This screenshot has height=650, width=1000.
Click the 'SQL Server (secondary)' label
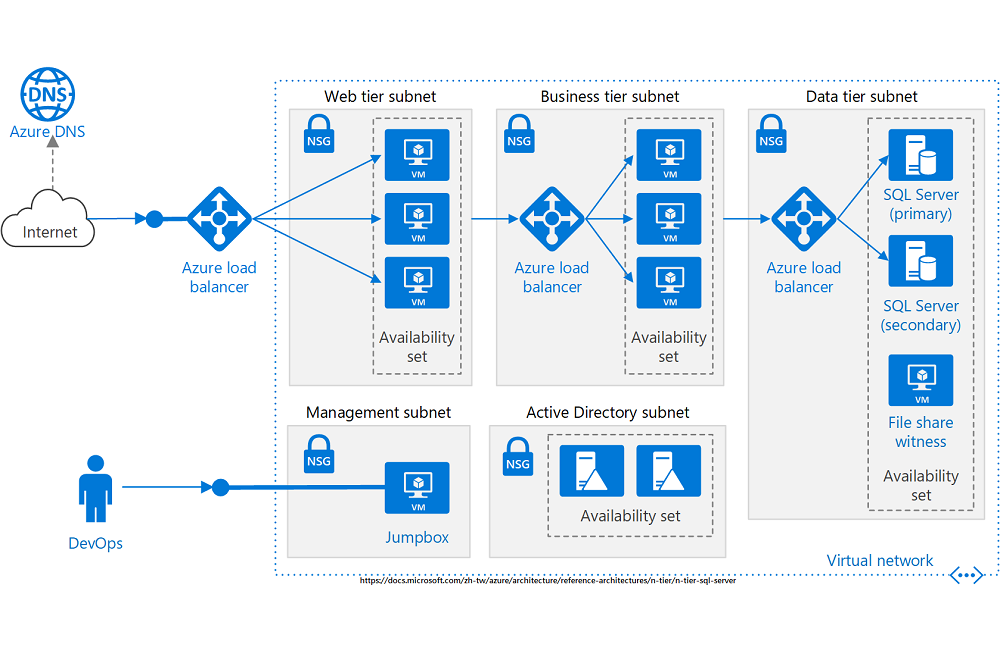coord(921,315)
